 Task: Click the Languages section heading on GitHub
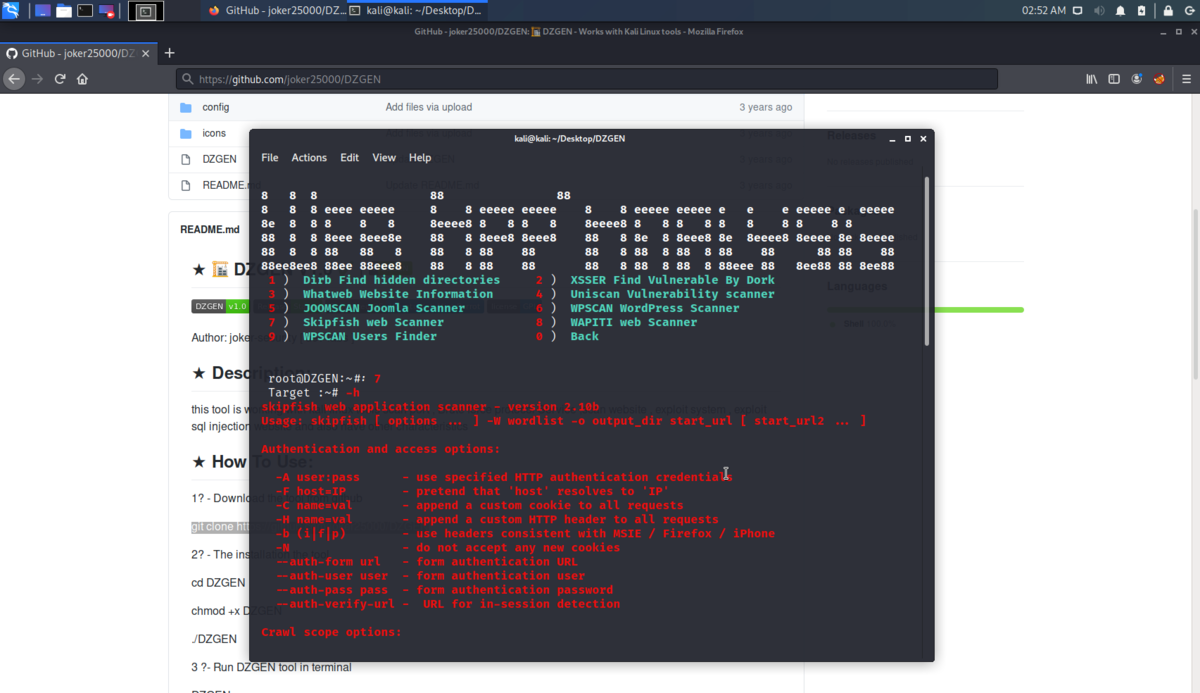[x=857, y=286]
